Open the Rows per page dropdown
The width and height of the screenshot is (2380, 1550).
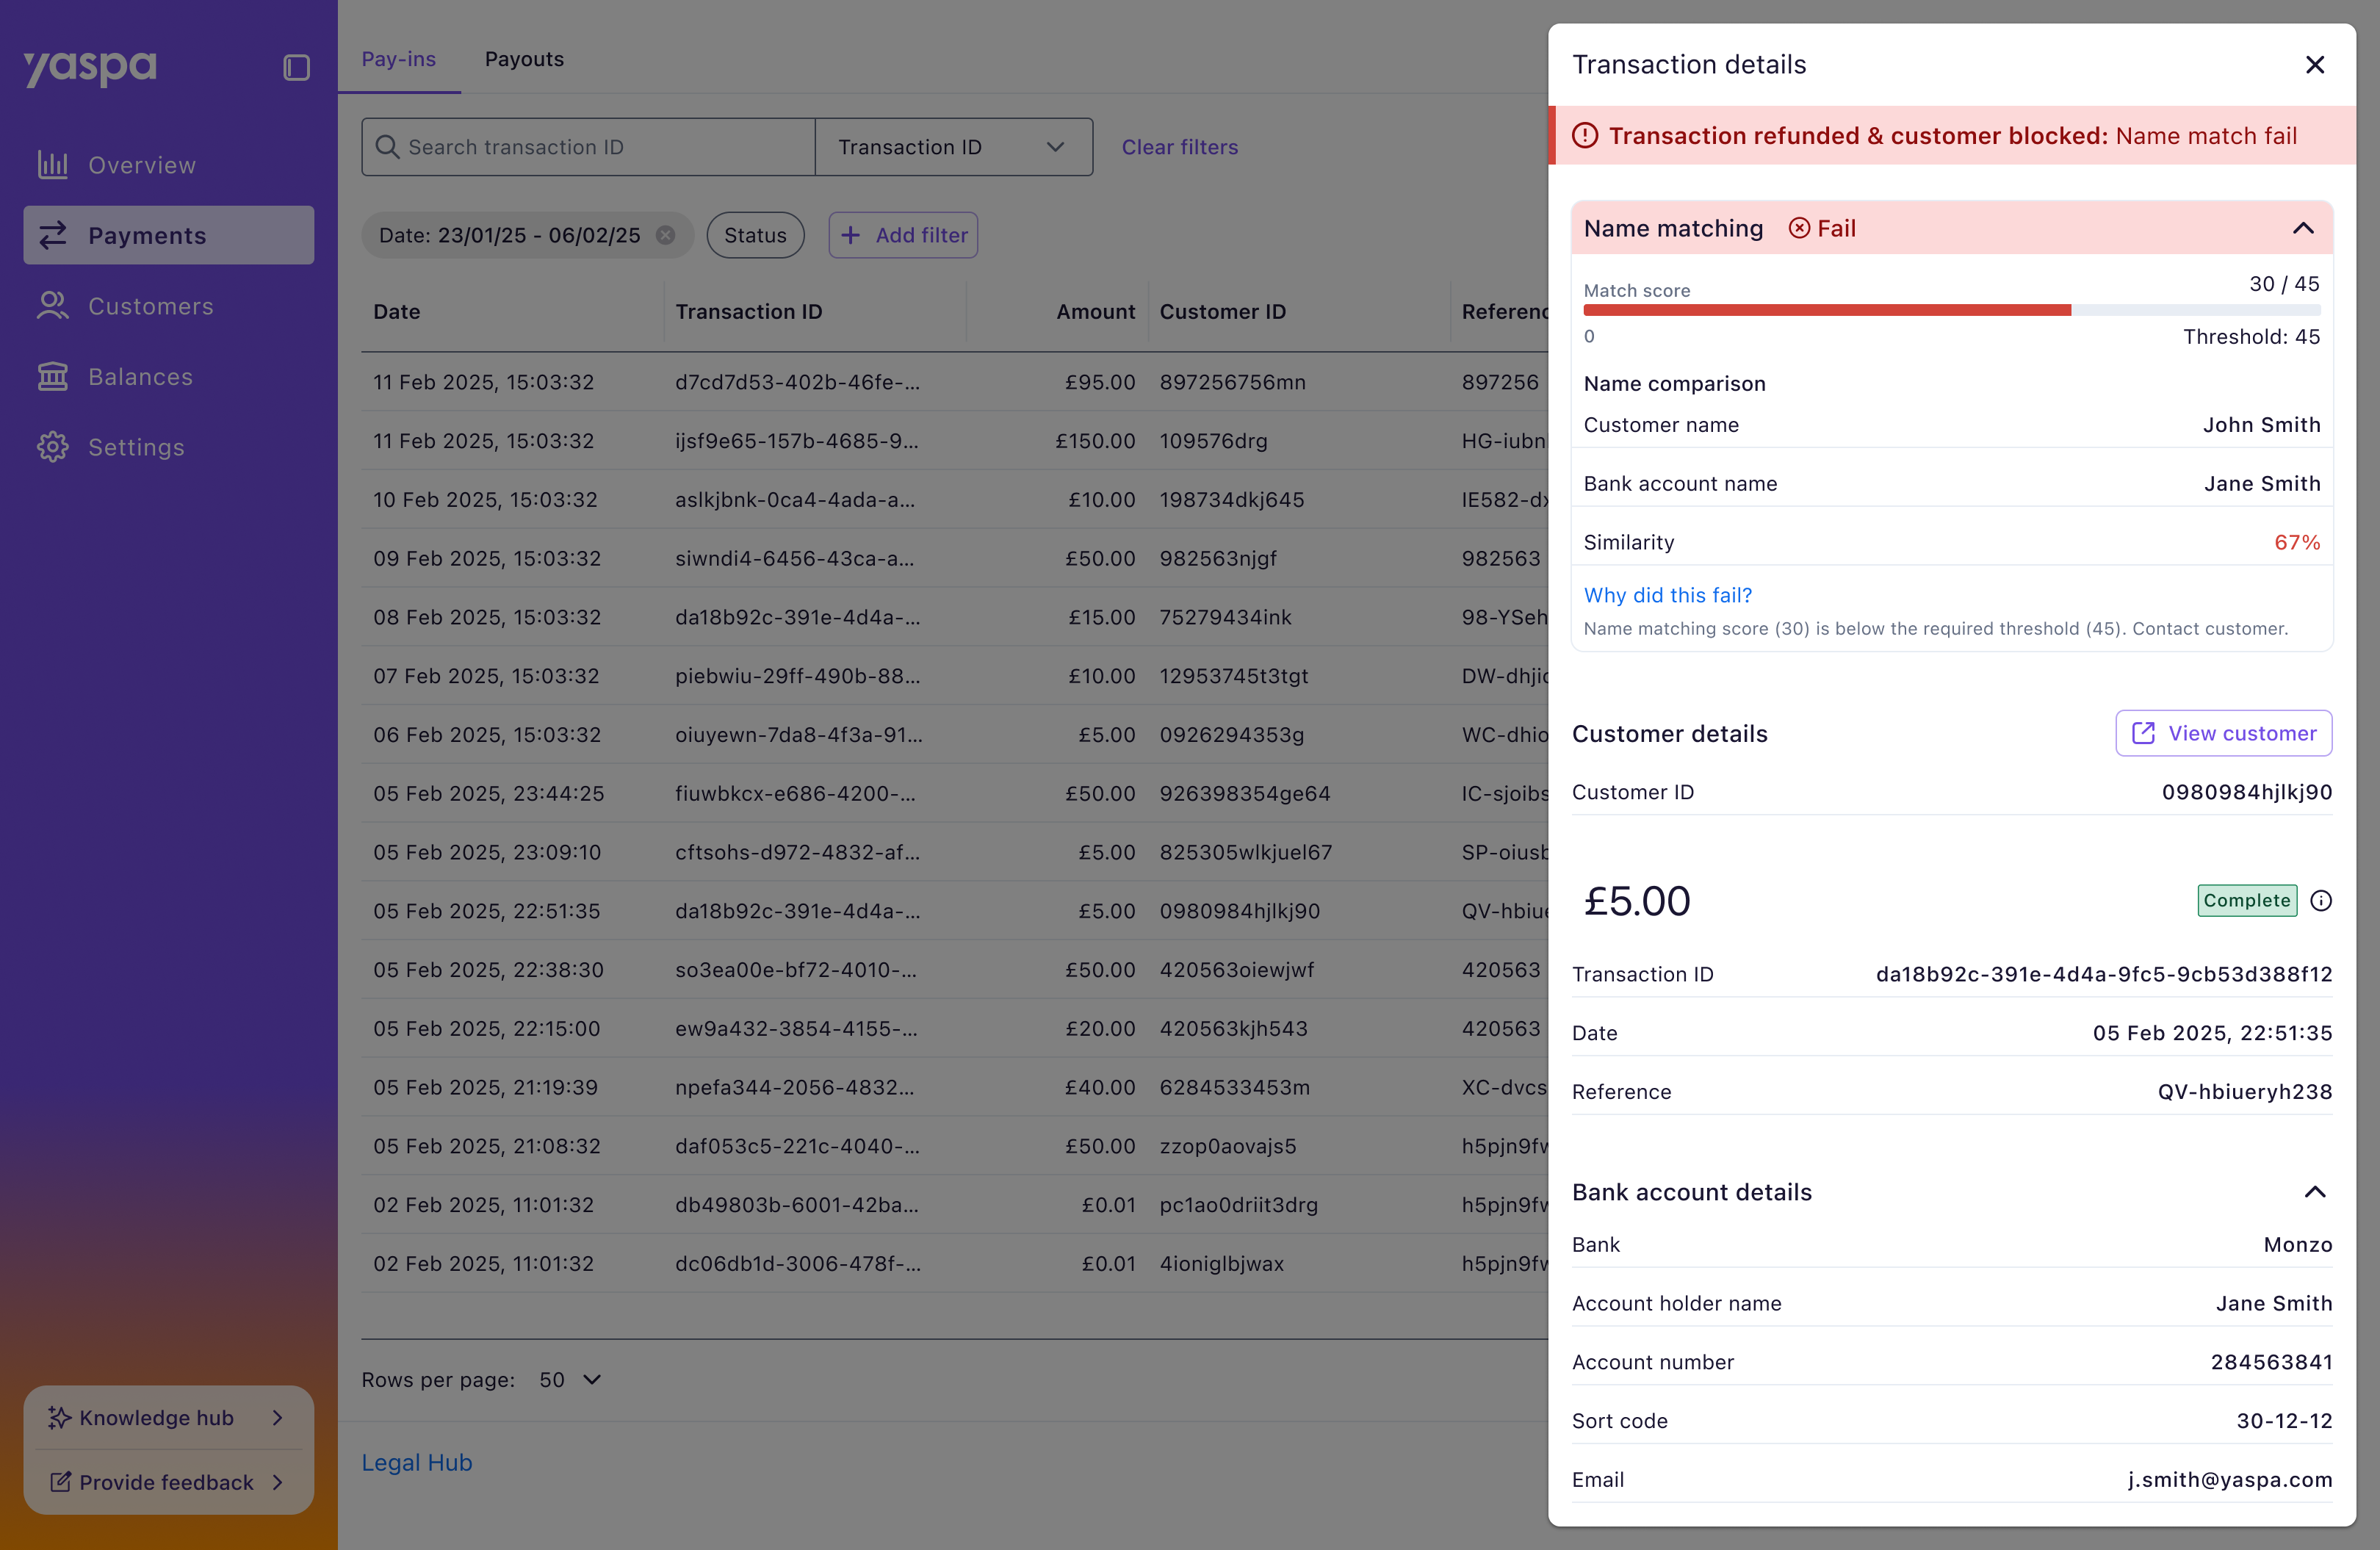pyautogui.click(x=570, y=1380)
